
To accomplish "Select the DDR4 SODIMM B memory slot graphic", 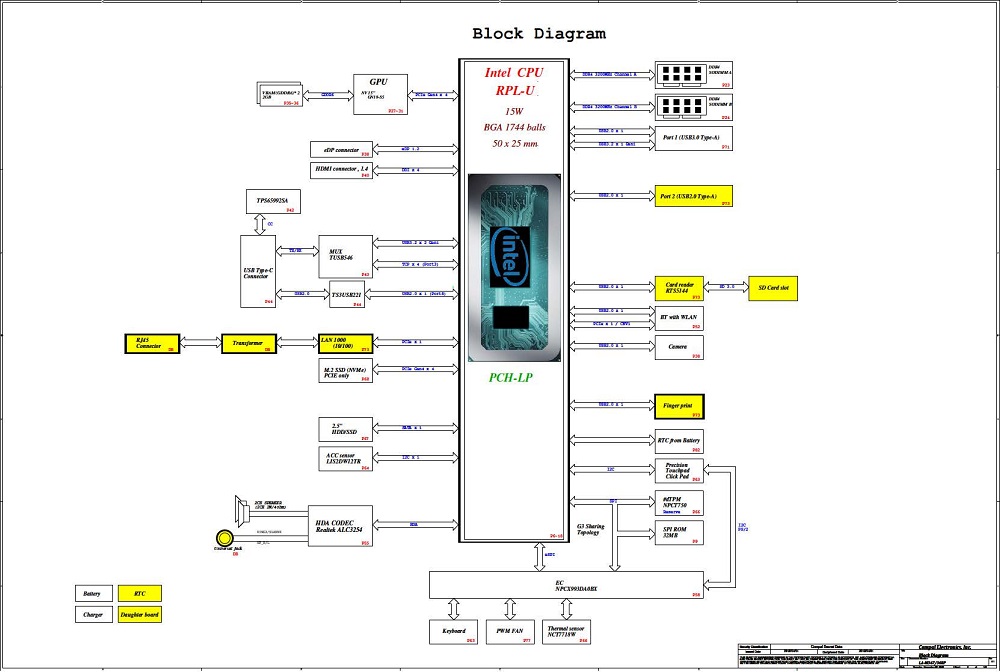I will (680, 106).
